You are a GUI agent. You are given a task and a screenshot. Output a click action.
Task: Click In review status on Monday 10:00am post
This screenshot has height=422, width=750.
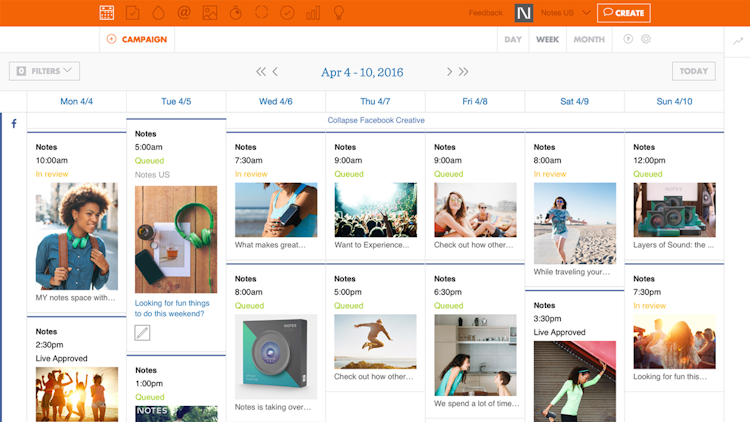(52, 174)
